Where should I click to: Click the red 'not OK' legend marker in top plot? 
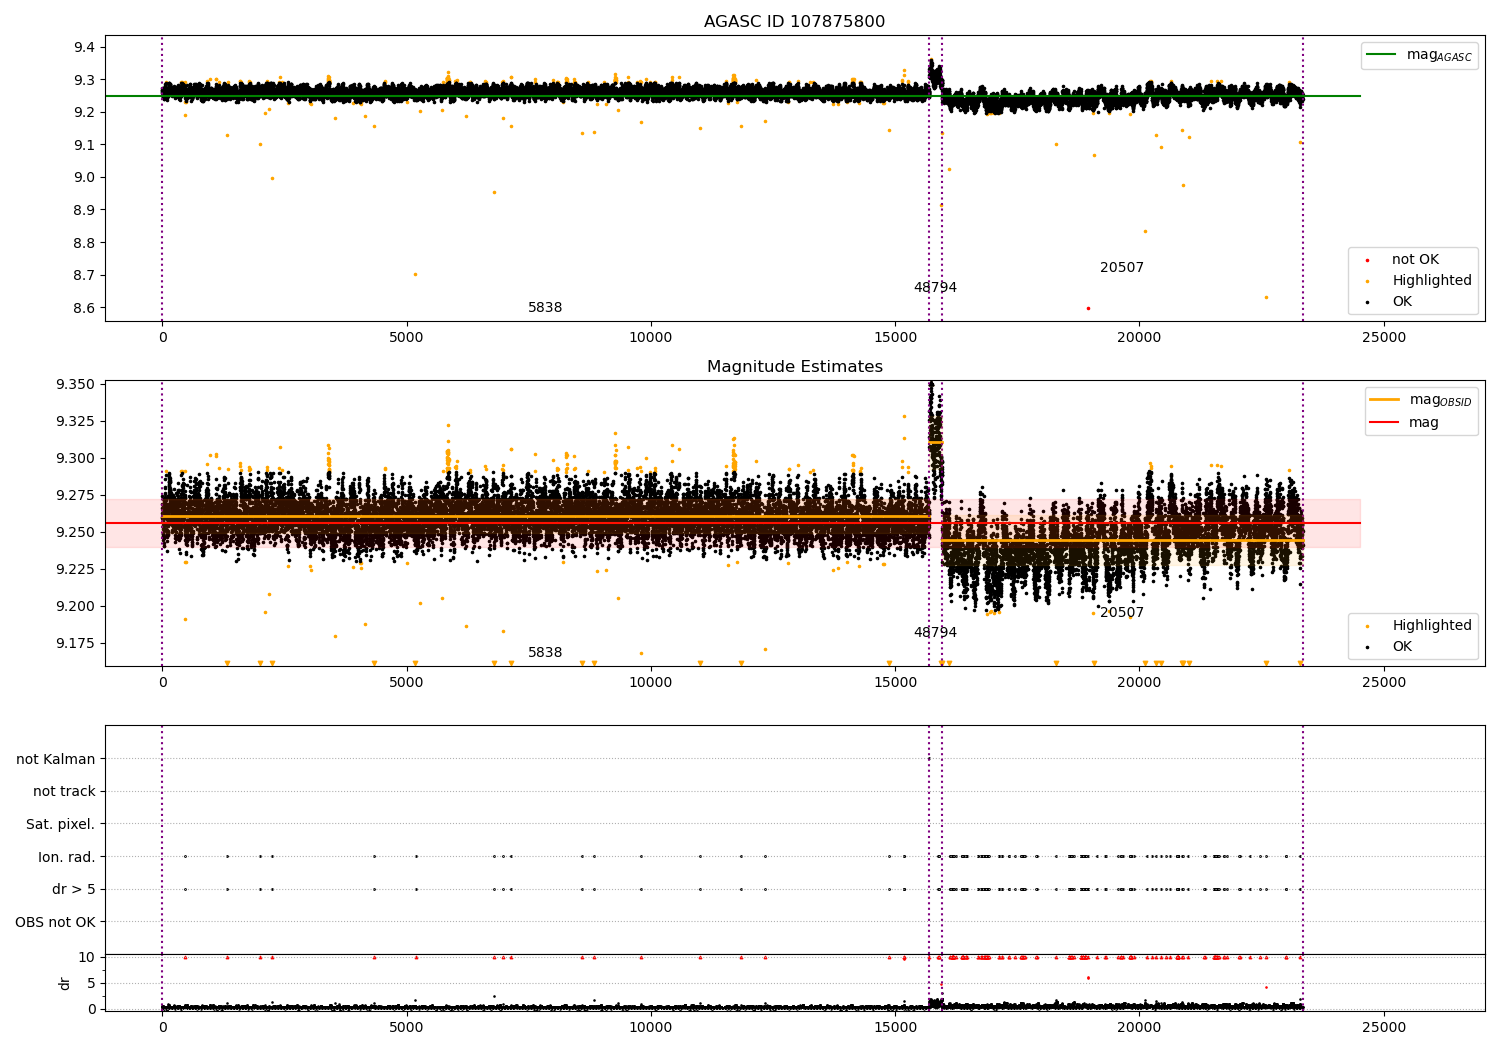1367,260
